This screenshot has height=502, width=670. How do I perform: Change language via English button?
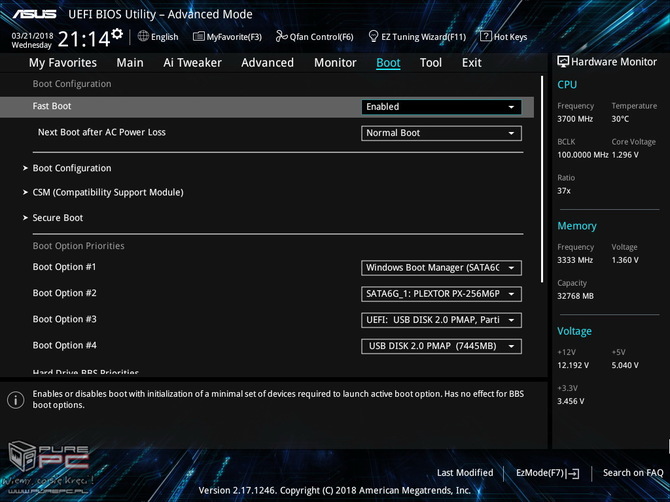point(165,37)
